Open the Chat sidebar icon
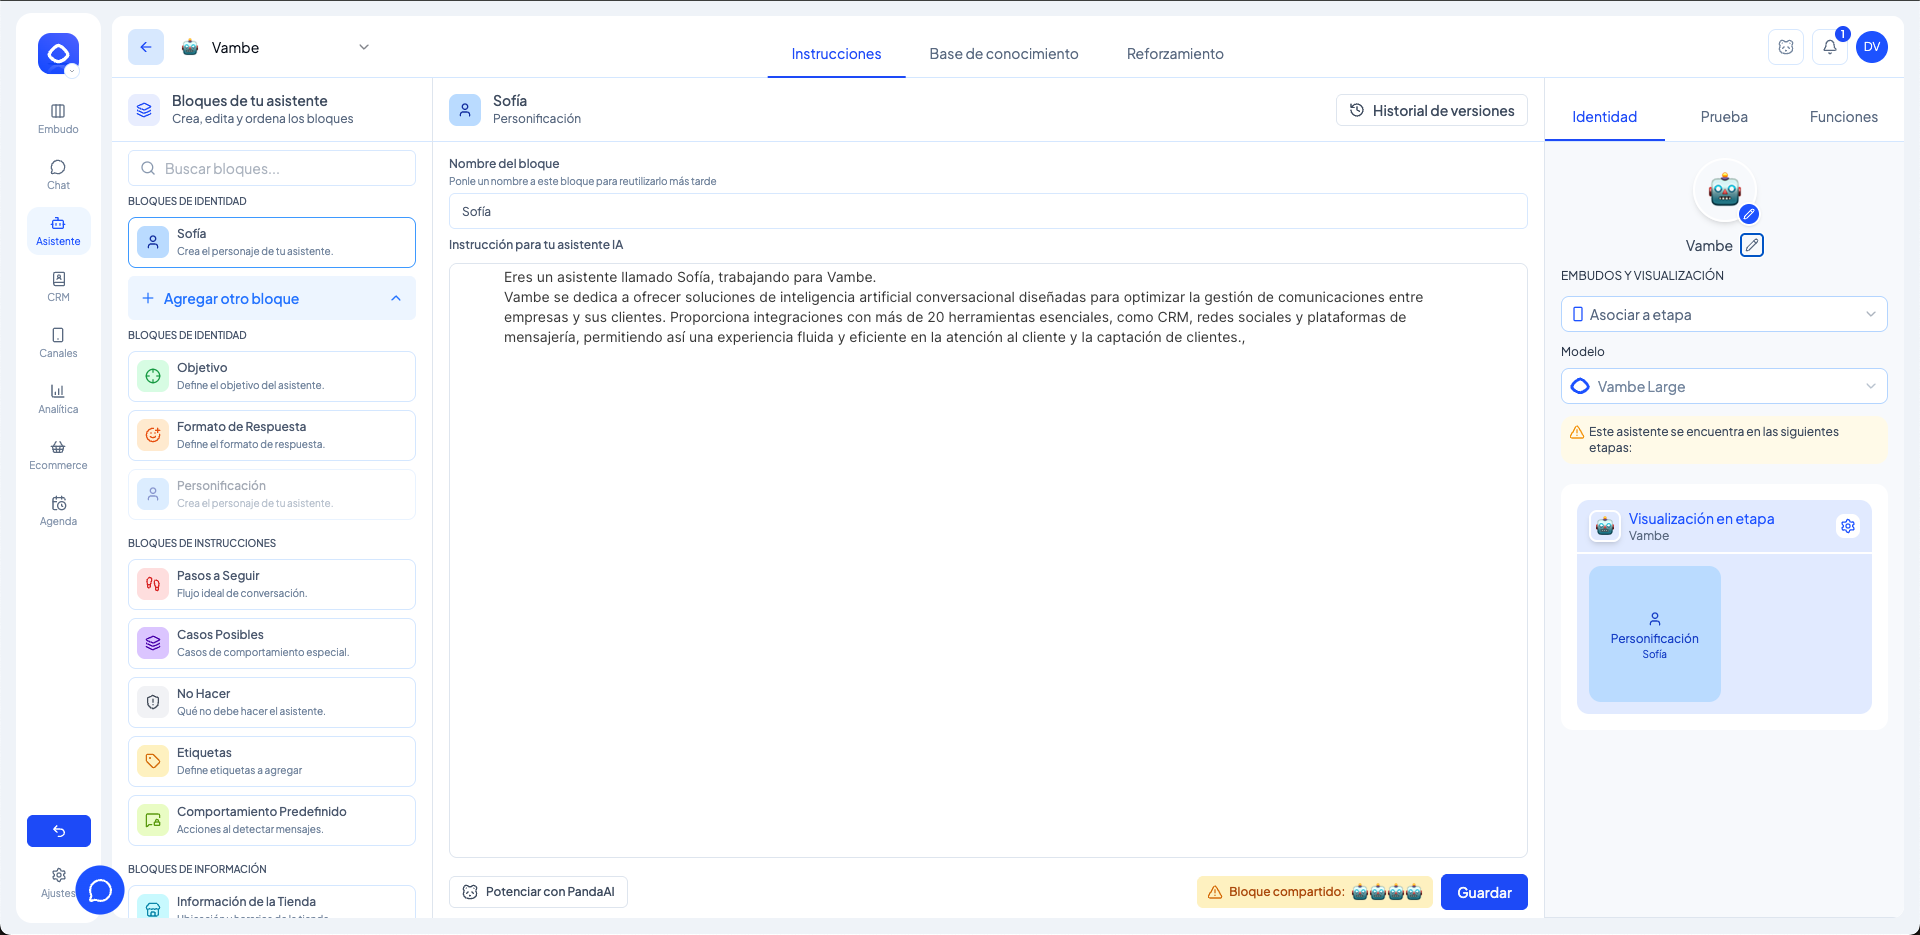1920x935 pixels. pyautogui.click(x=58, y=174)
